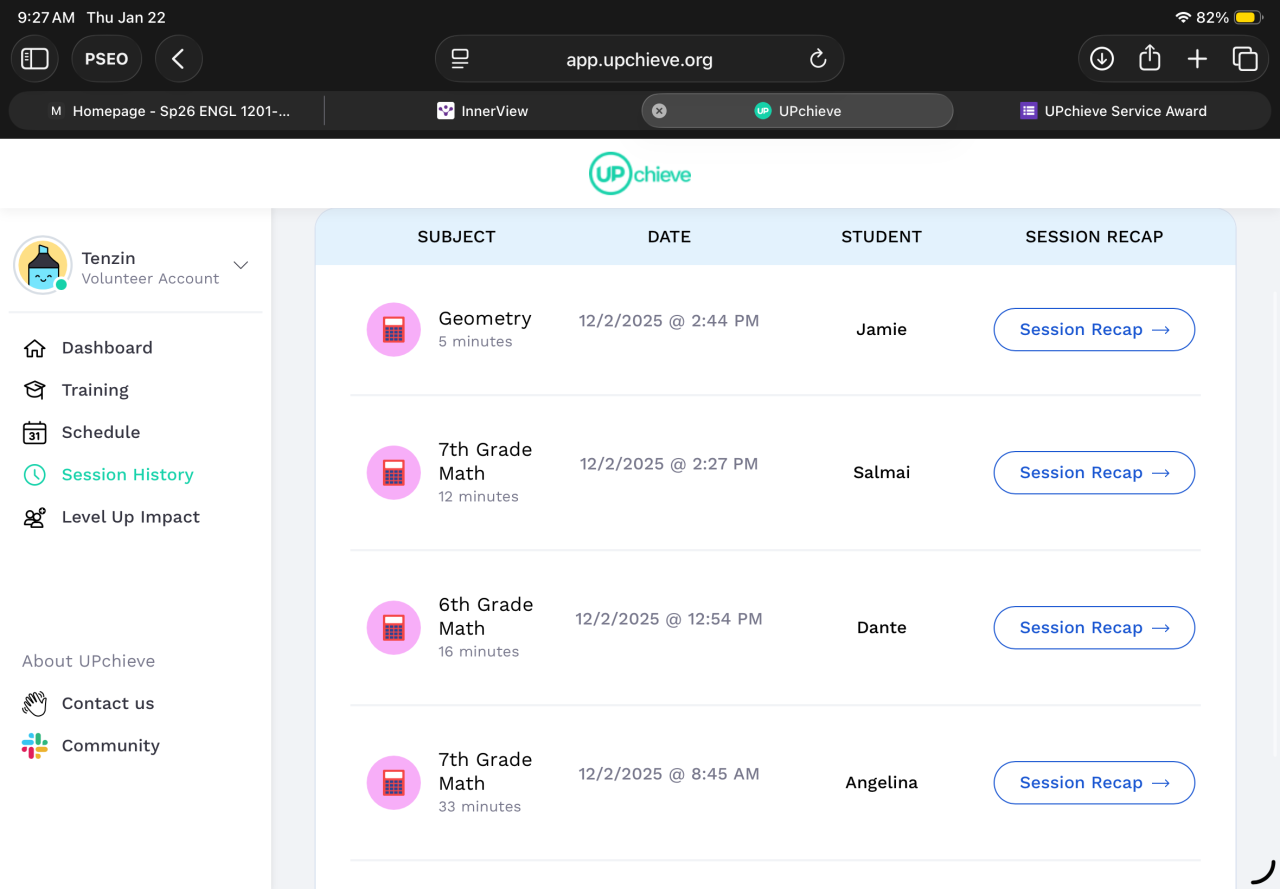This screenshot has height=889, width=1280.
Task: Click the Schedule calendar icon
Action: [x=35, y=432]
